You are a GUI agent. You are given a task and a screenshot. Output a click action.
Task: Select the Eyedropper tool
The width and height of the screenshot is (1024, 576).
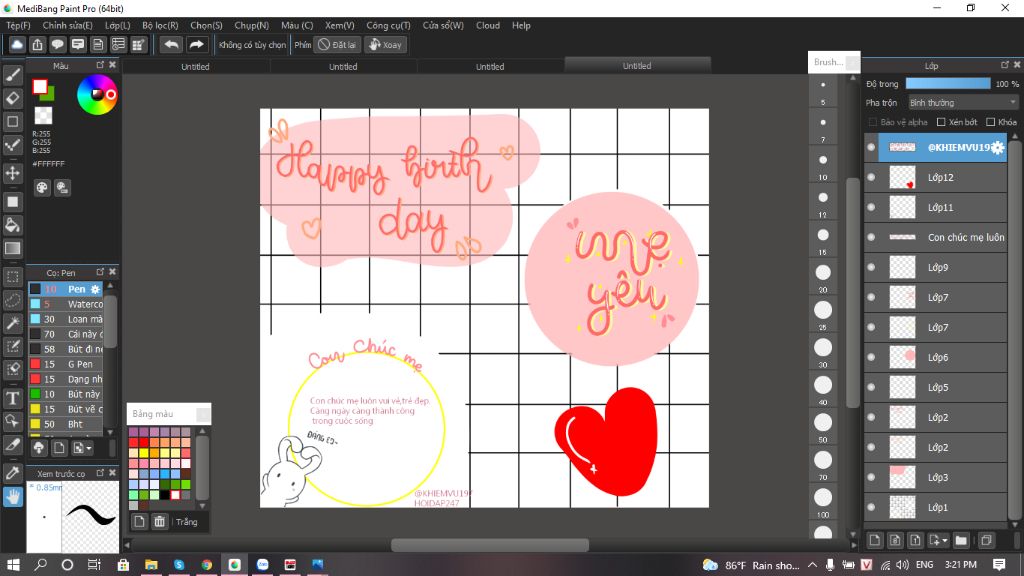coord(12,473)
